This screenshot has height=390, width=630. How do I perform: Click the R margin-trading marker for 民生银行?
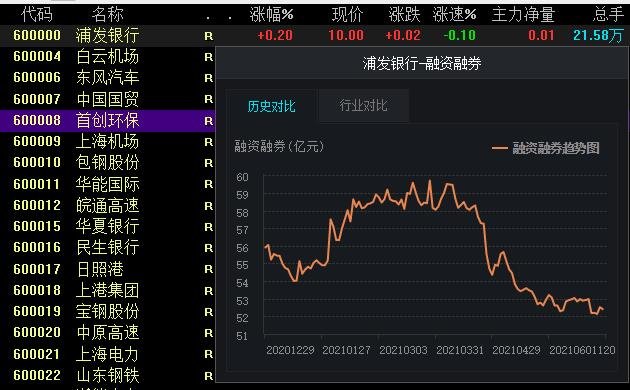[209, 248]
